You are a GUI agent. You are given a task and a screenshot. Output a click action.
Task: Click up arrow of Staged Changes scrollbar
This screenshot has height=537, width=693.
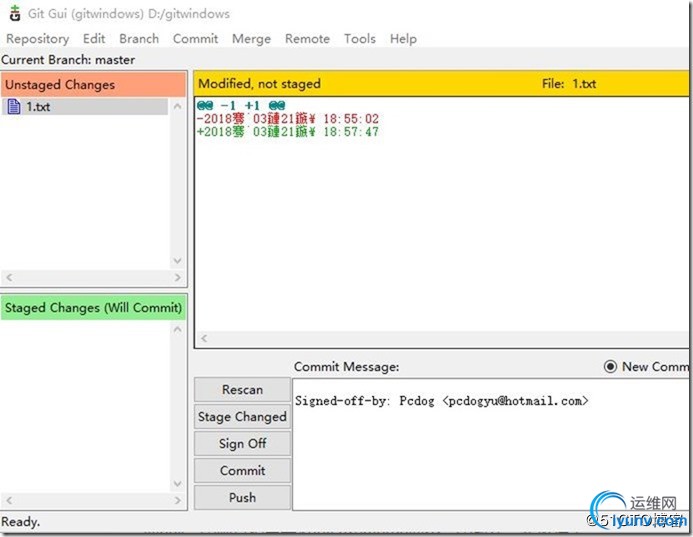point(177,329)
